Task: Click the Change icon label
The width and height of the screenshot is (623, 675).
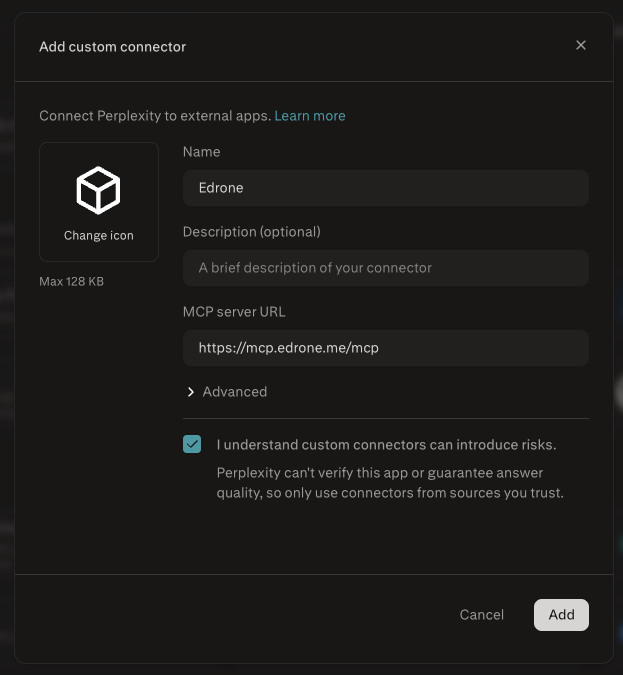Action: [x=99, y=235]
